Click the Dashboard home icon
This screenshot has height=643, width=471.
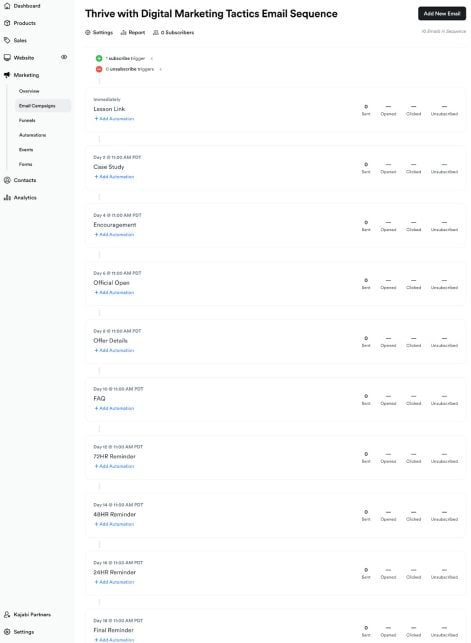point(7,6)
